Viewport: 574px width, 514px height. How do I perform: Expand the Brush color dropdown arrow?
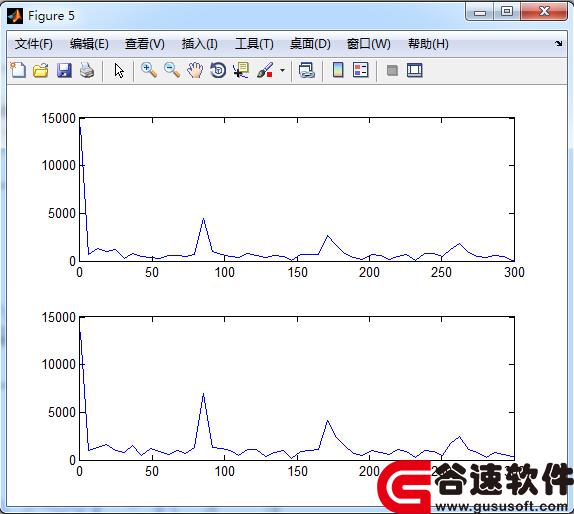point(282,70)
